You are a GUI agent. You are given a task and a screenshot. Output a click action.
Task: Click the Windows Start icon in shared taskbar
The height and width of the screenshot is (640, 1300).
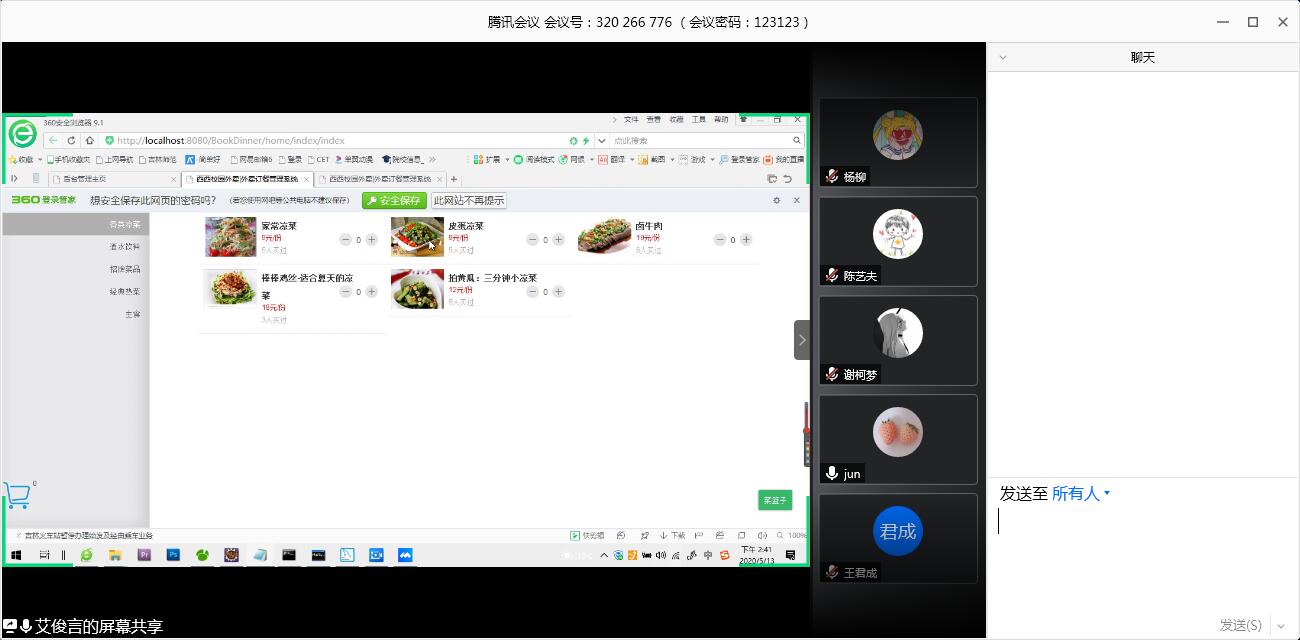[16, 555]
